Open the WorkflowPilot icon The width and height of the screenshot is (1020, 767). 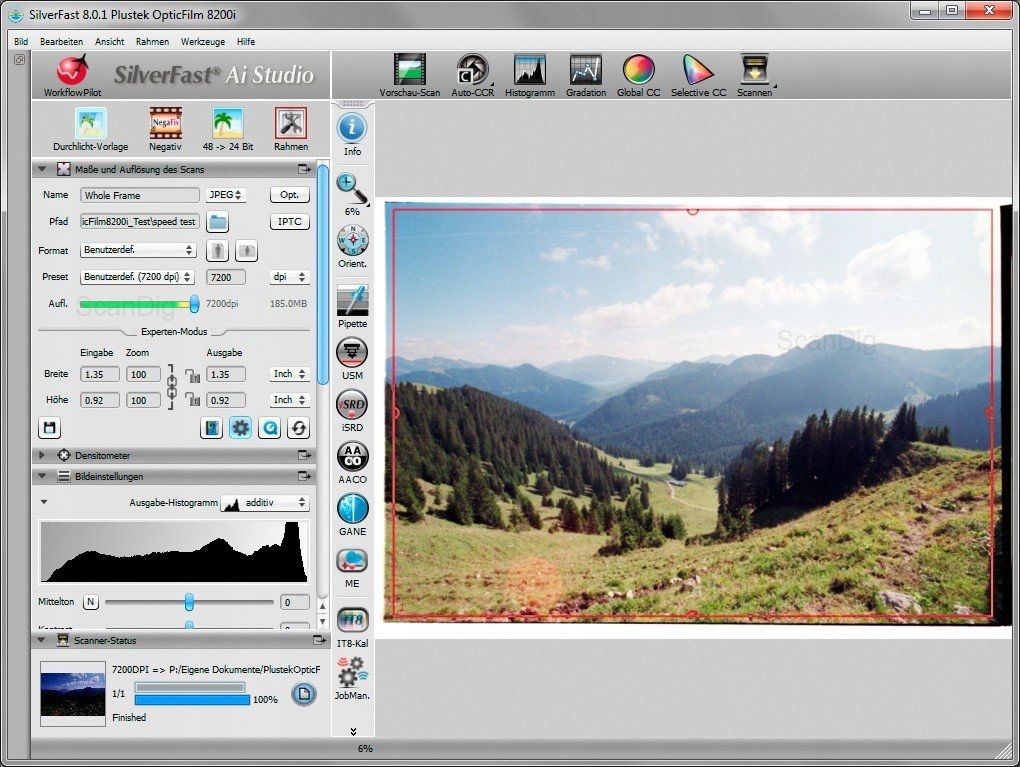pyautogui.click(x=71, y=71)
